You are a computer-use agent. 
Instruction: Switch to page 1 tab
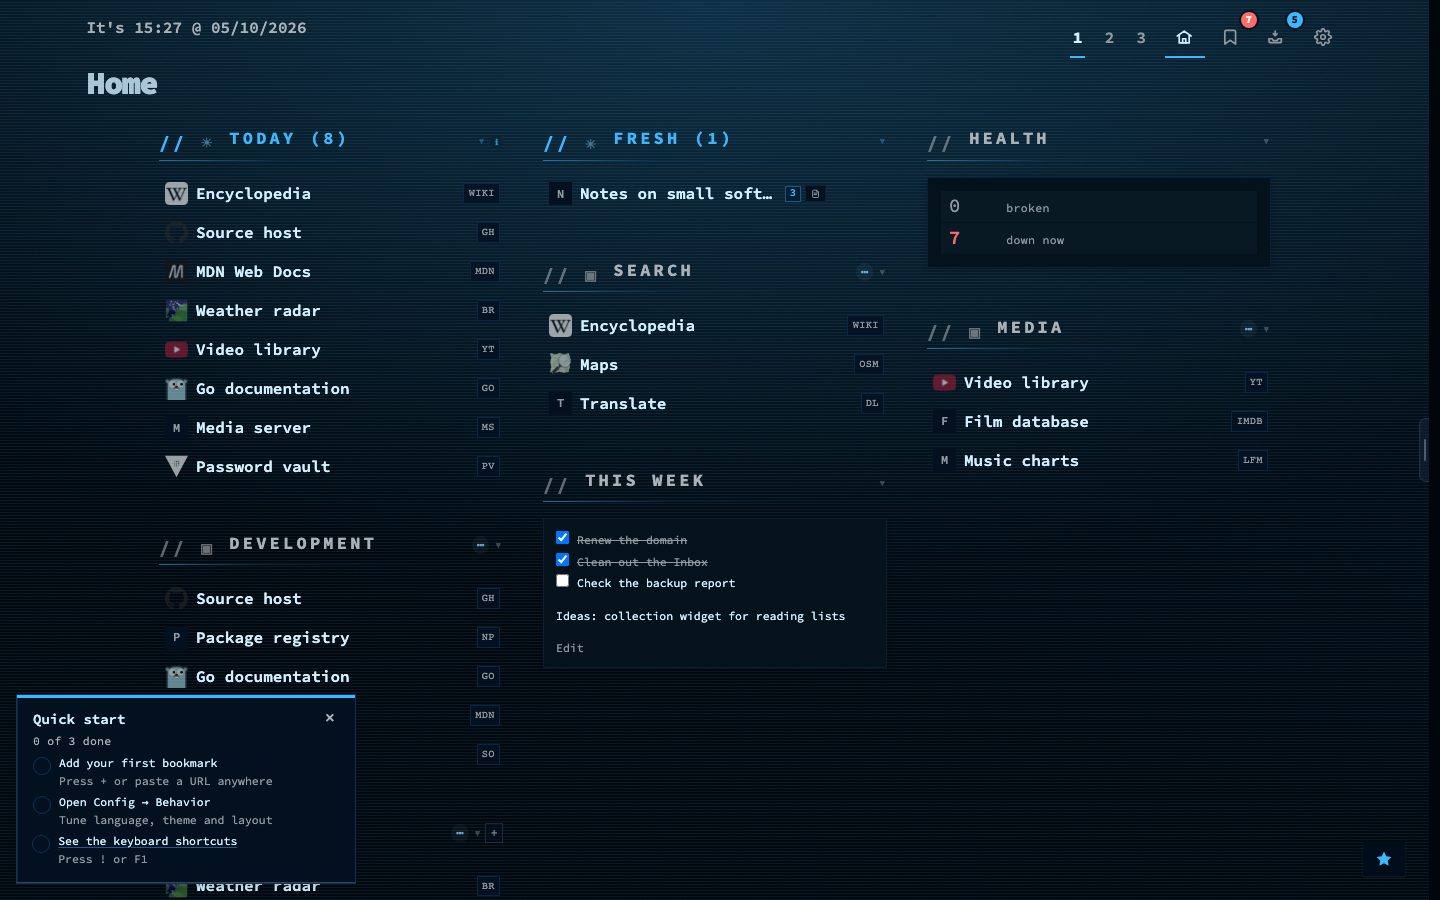[1077, 38]
